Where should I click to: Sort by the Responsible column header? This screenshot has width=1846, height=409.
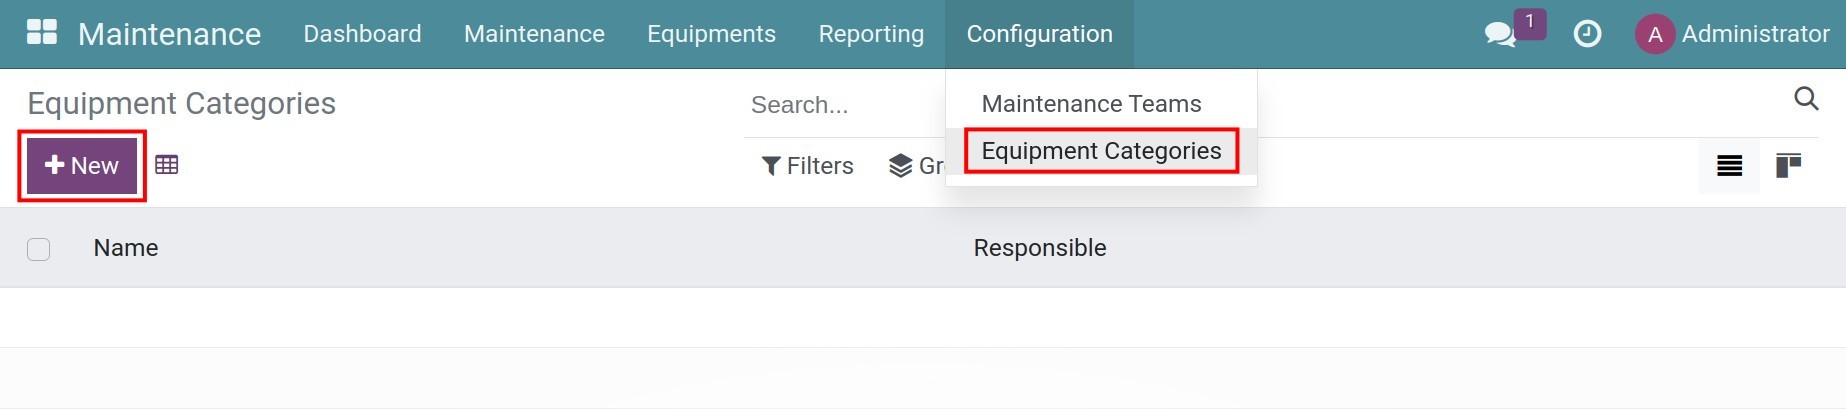(x=1040, y=248)
